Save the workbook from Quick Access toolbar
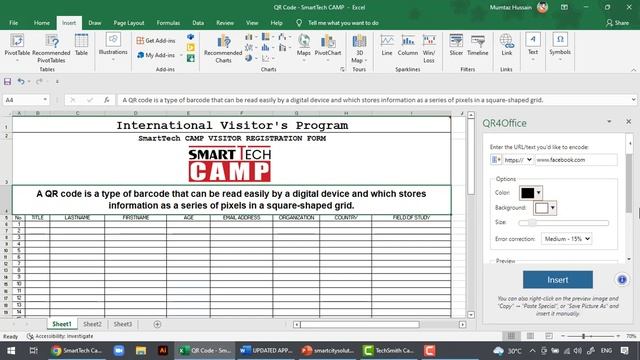This screenshot has height=360, width=640. pyautogui.click(x=7, y=82)
